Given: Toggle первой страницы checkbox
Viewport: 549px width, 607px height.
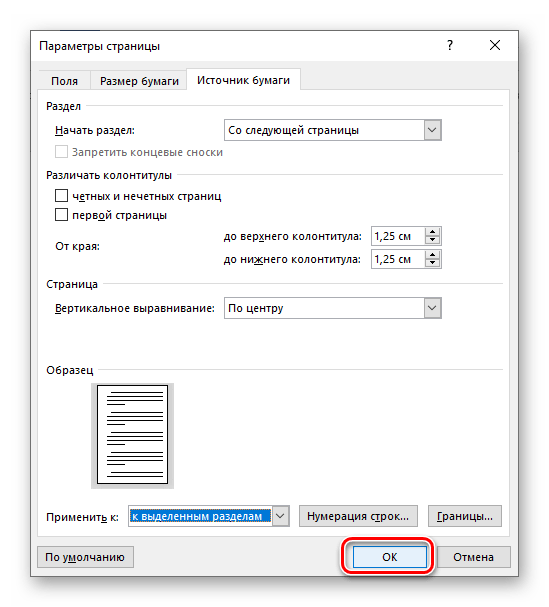Looking at the screenshot, I should pyautogui.click(x=61, y=214).
